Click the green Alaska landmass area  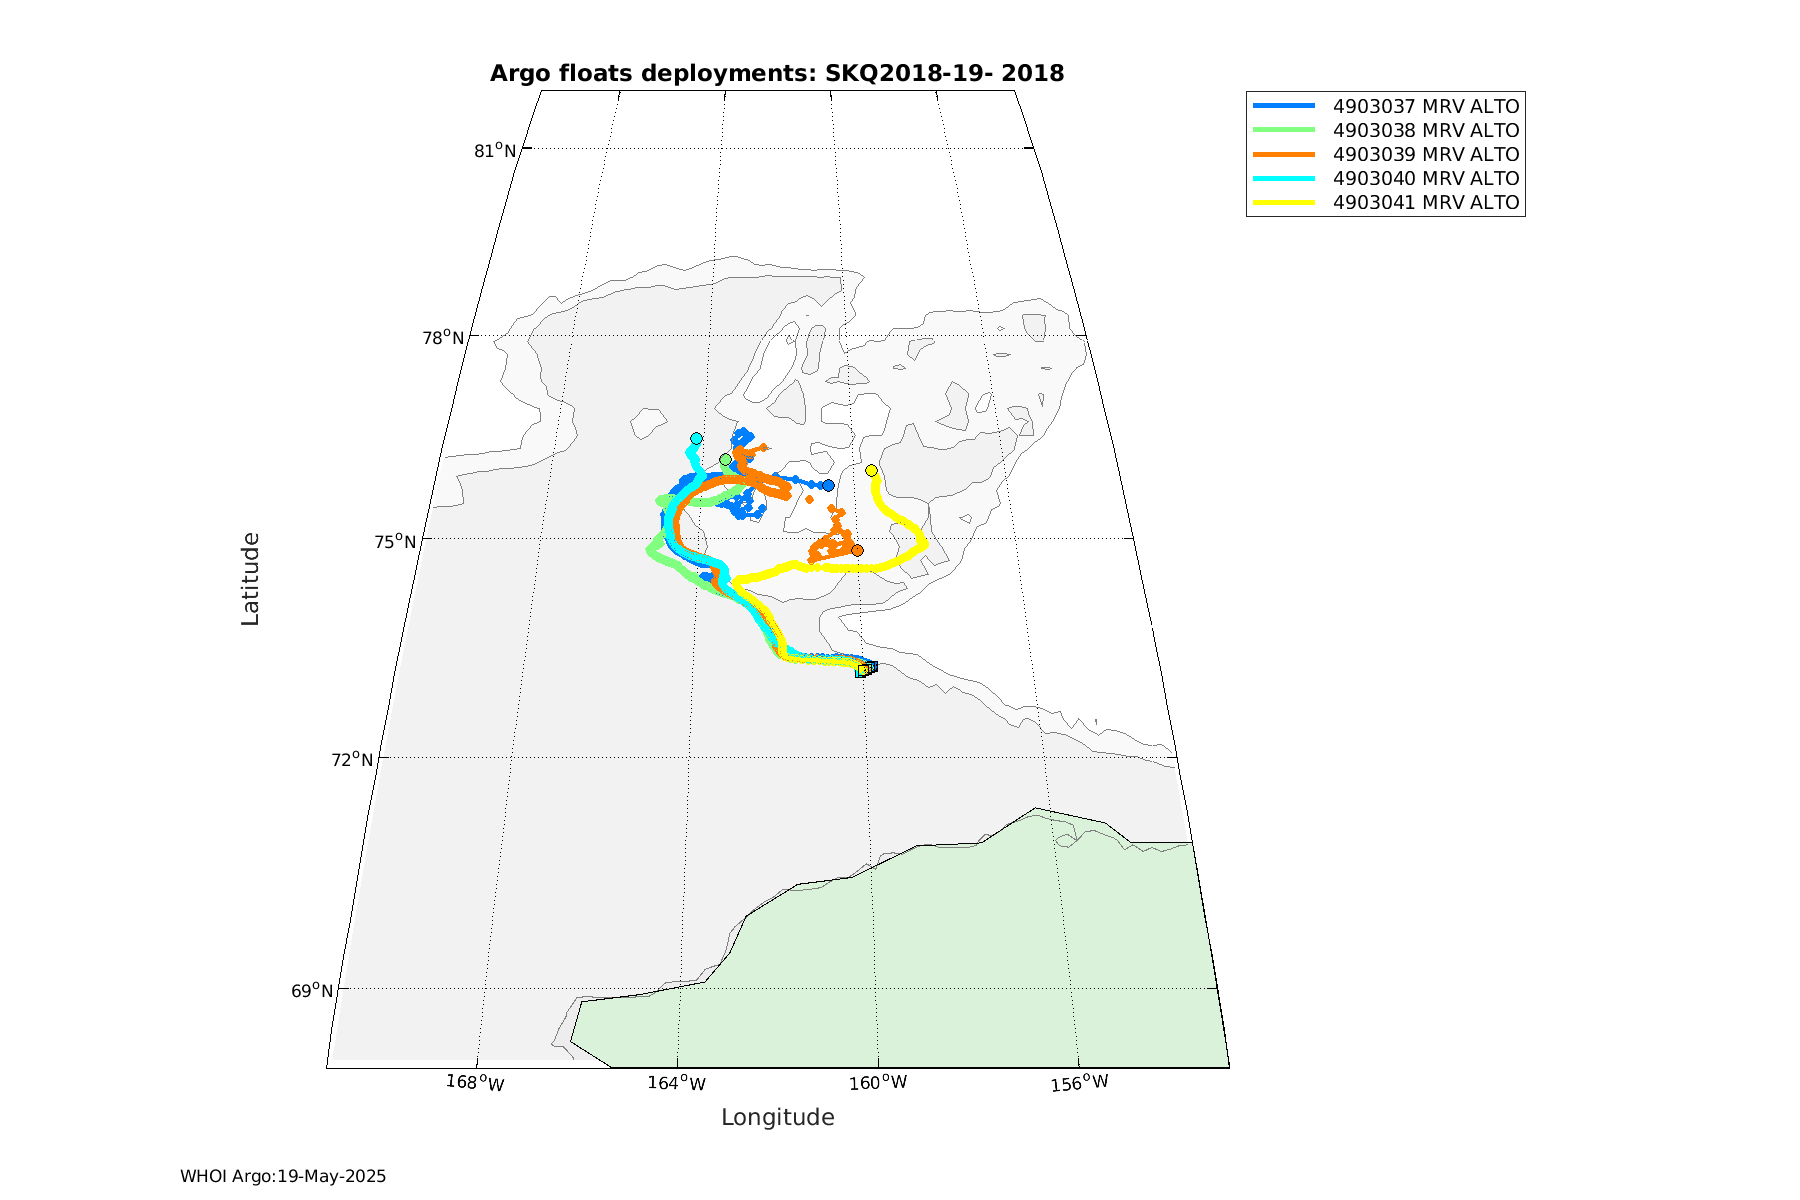950,960
